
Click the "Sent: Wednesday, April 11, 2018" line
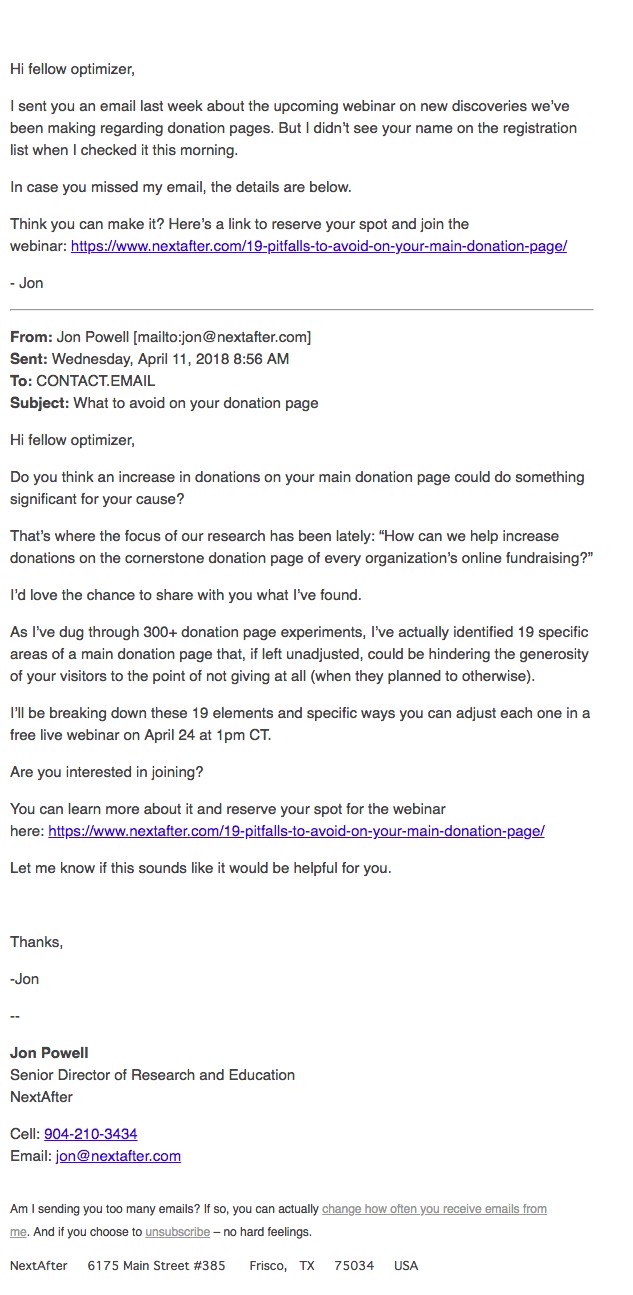tap(149, 359)
